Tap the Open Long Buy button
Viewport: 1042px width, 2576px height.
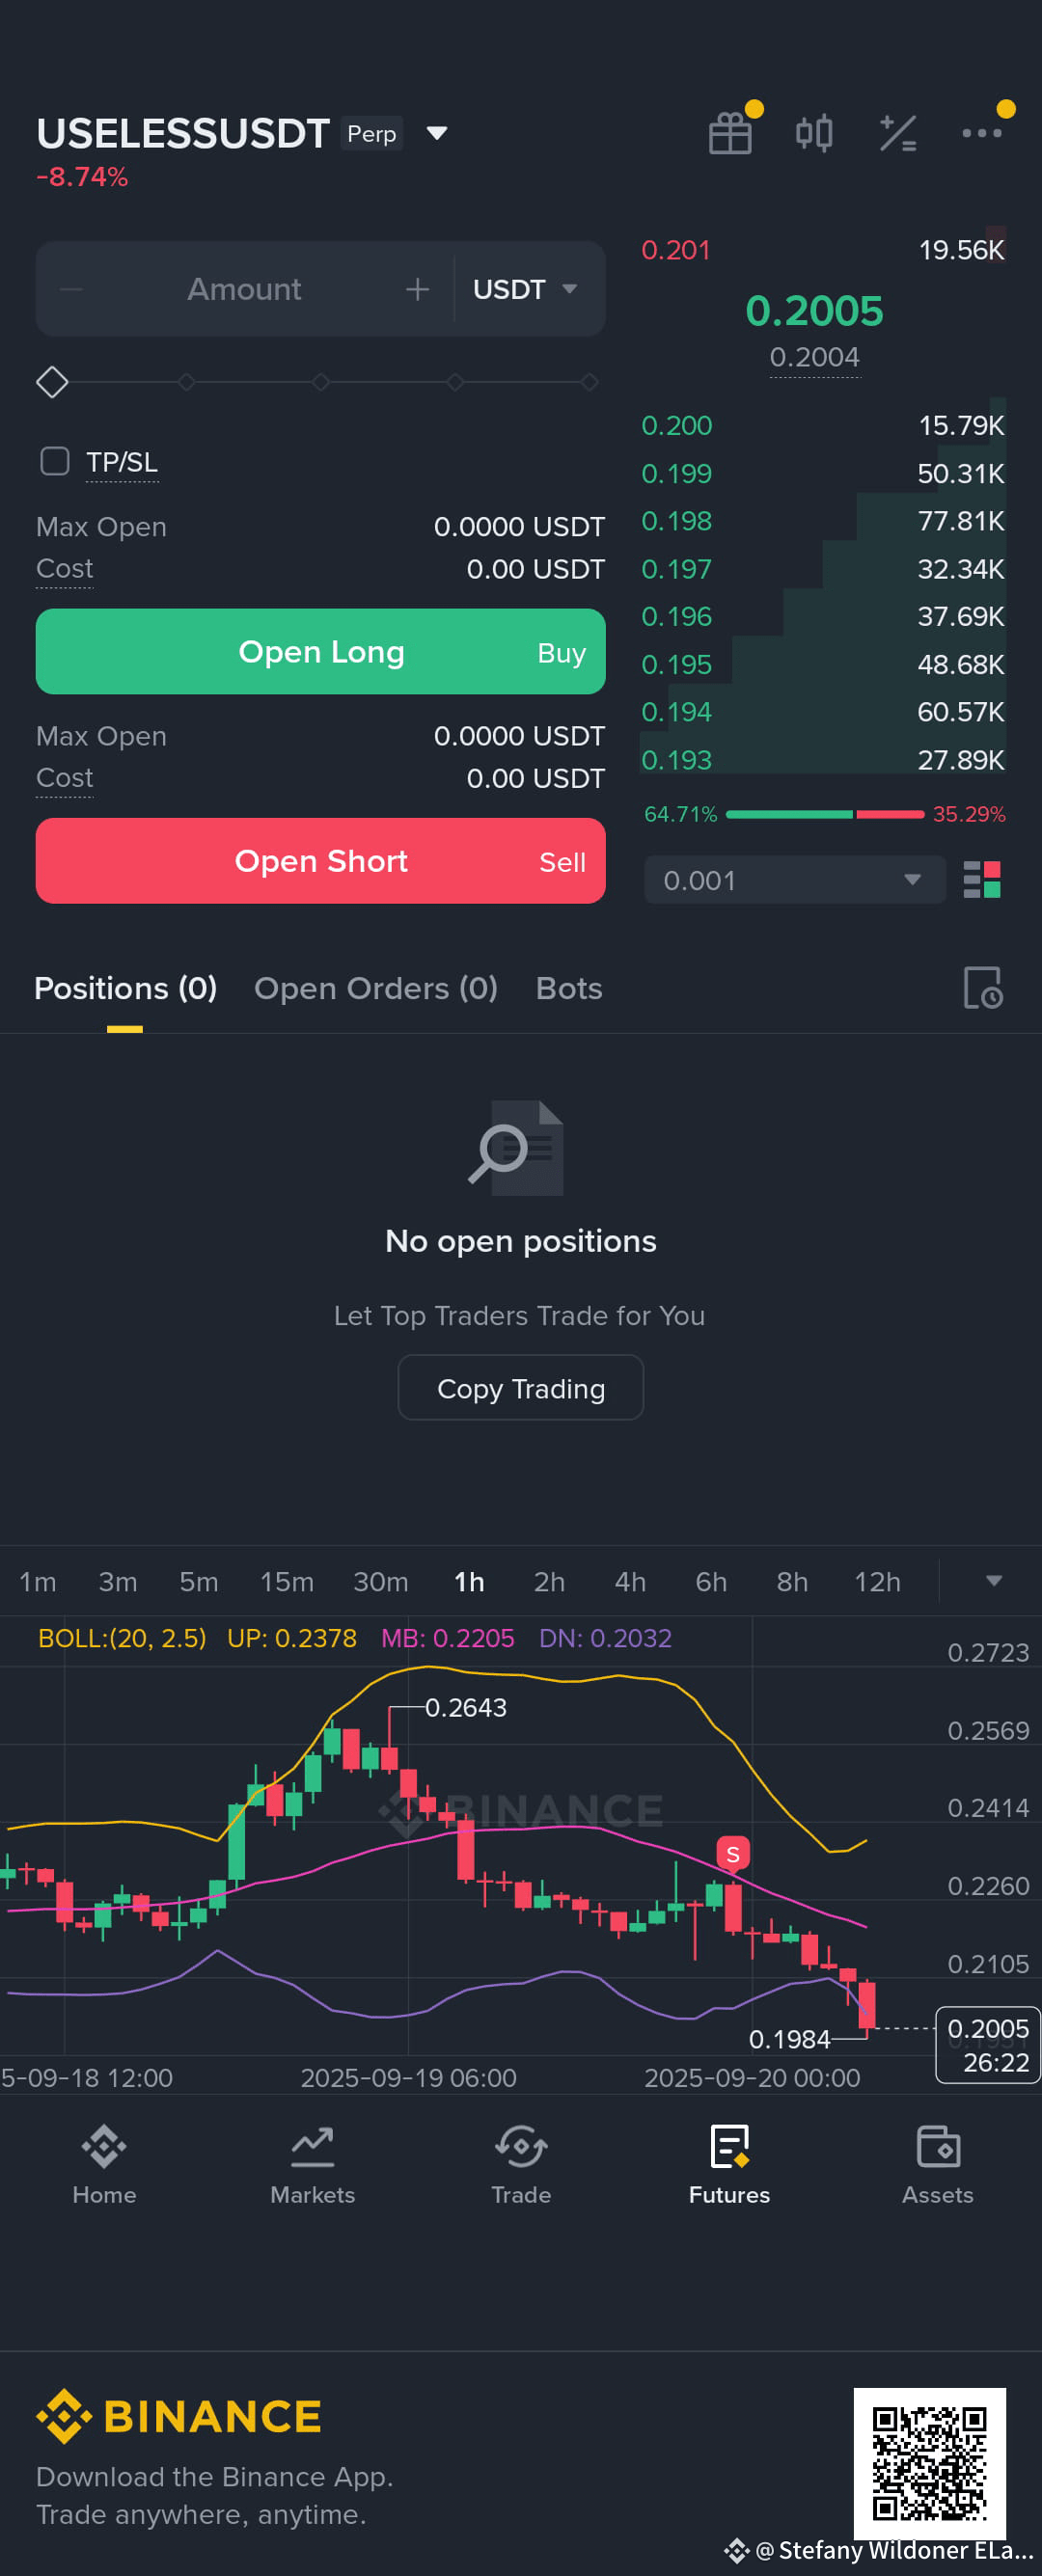pyautogui.click(x=321, y=651)
